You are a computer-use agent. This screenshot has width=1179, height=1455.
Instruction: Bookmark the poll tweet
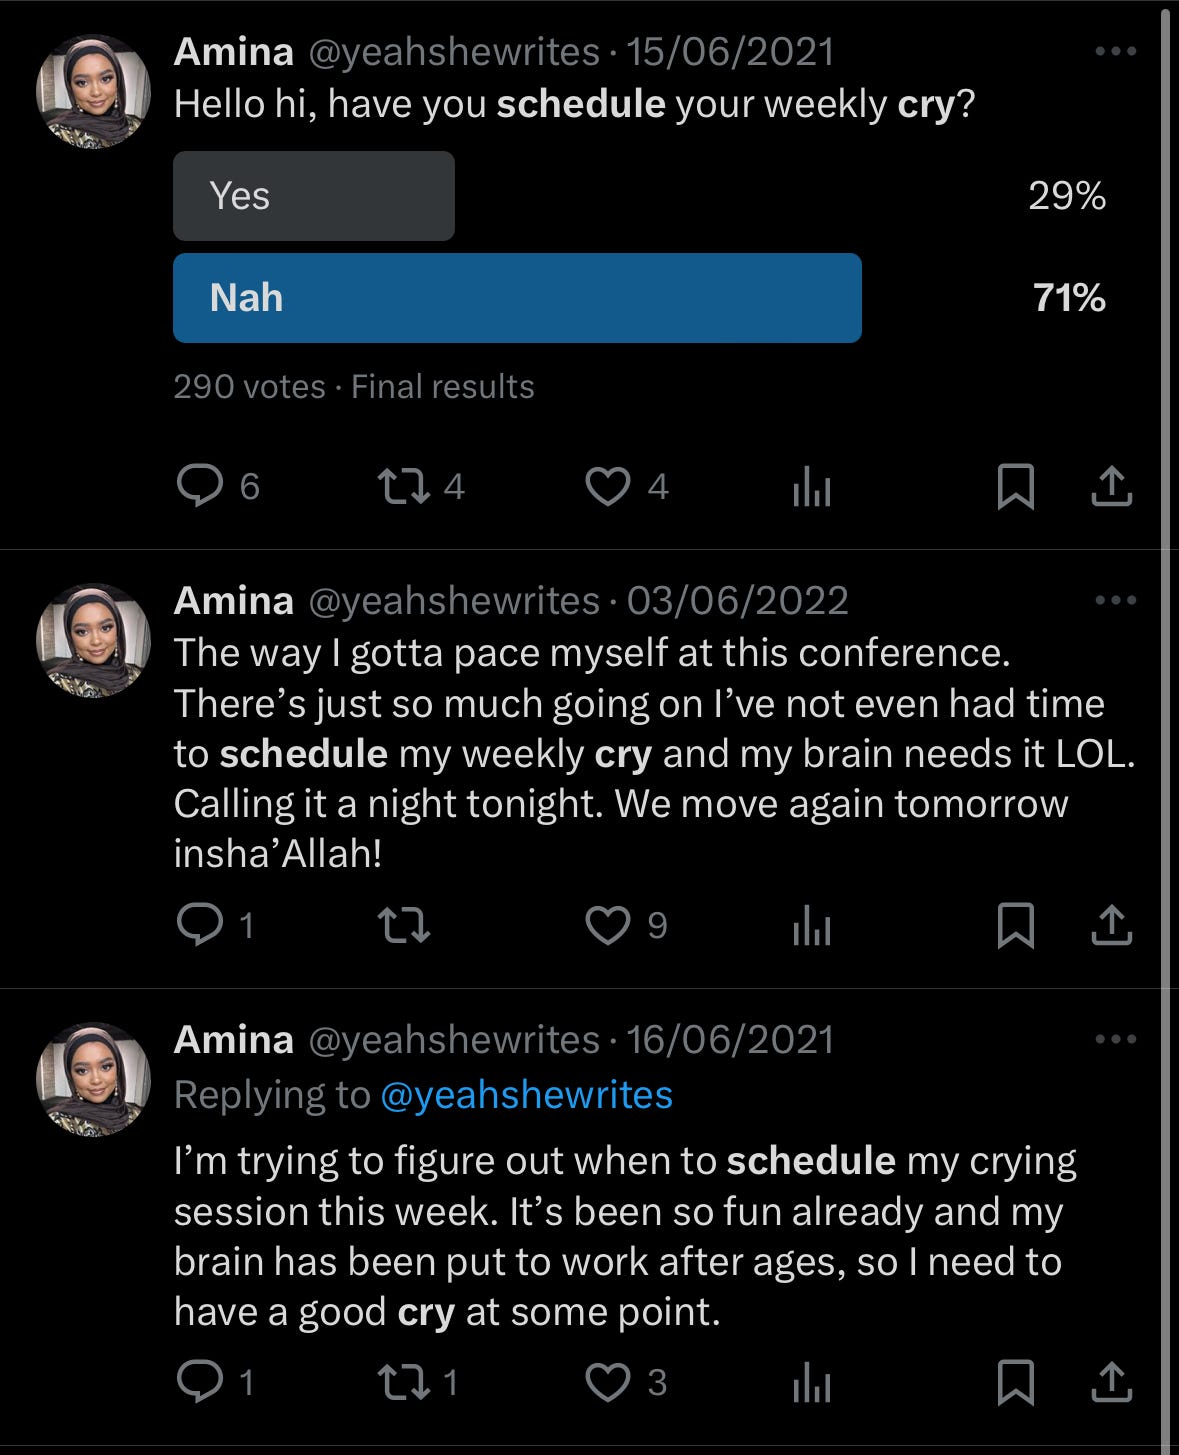click(x=1016, y=487)
